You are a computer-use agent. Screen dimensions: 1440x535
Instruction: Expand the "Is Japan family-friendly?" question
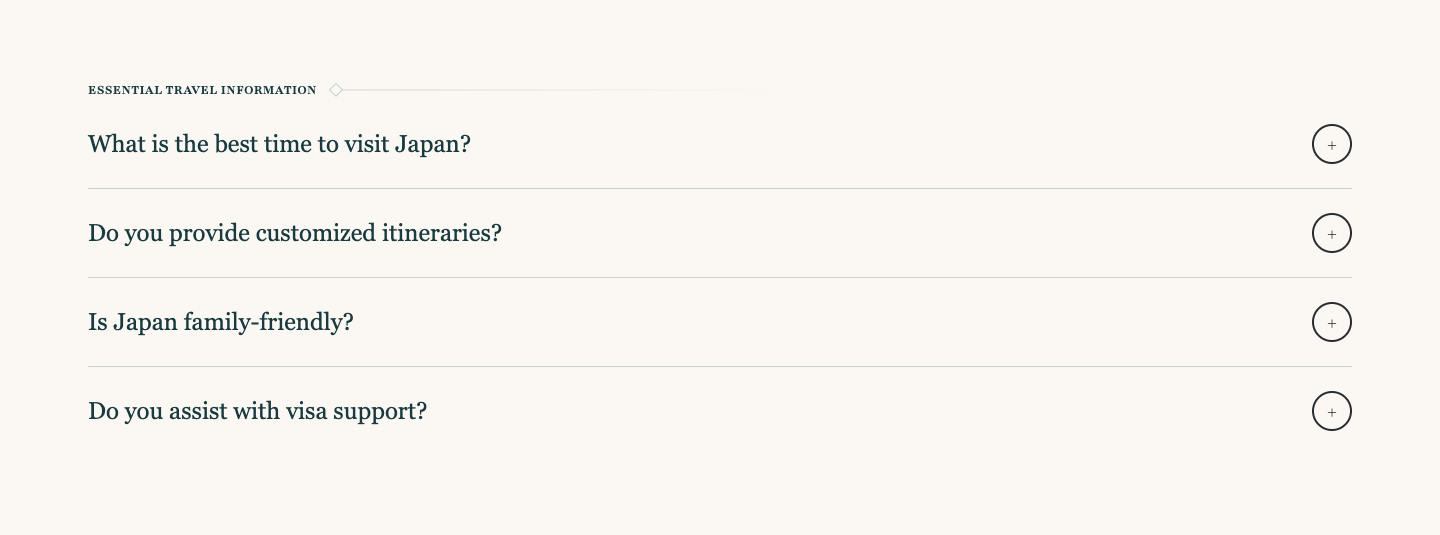tap(220, 322)
